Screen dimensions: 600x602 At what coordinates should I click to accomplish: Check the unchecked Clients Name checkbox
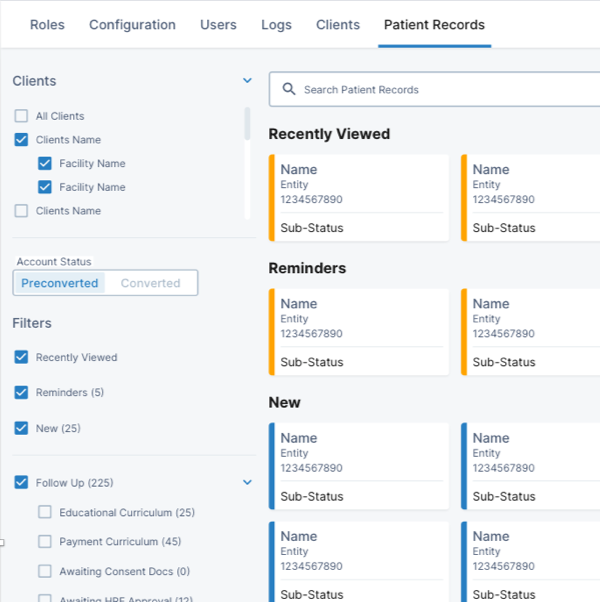21,211
